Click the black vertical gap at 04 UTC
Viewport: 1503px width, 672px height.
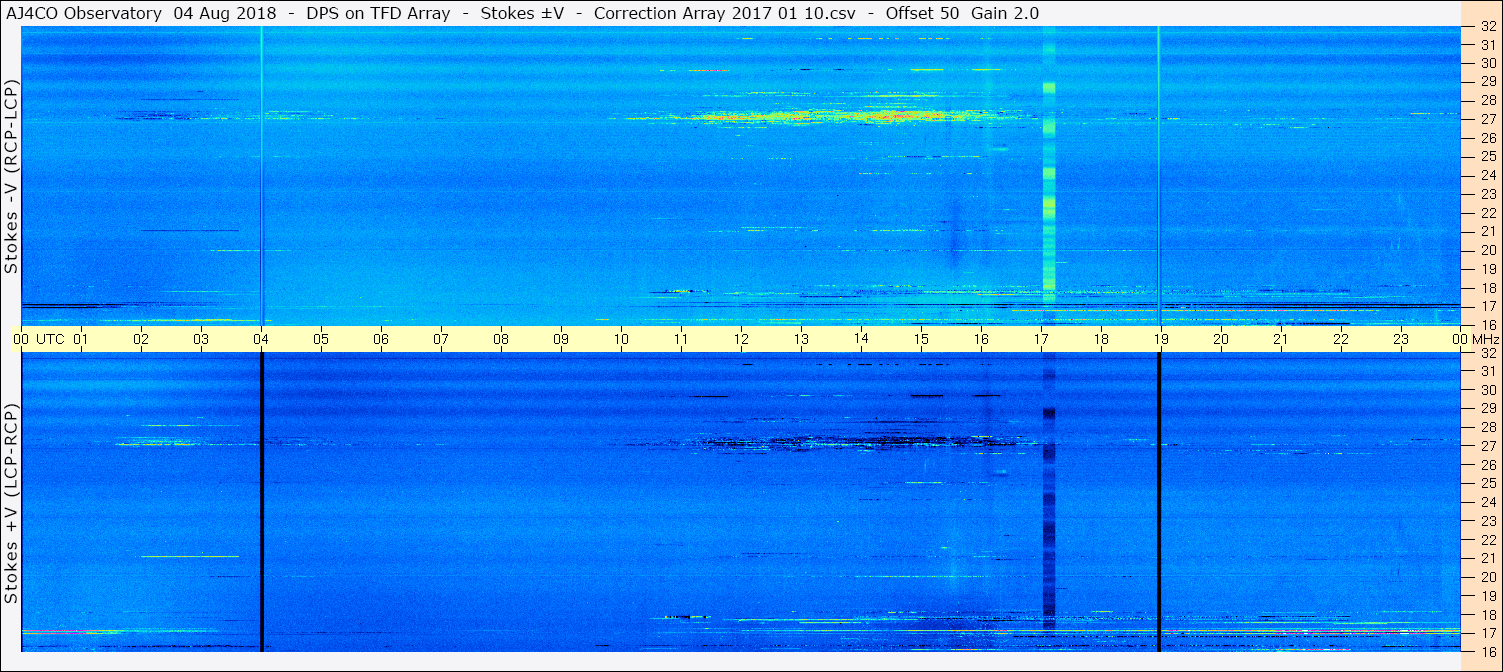pyautogui.click(x=261, y=502)
